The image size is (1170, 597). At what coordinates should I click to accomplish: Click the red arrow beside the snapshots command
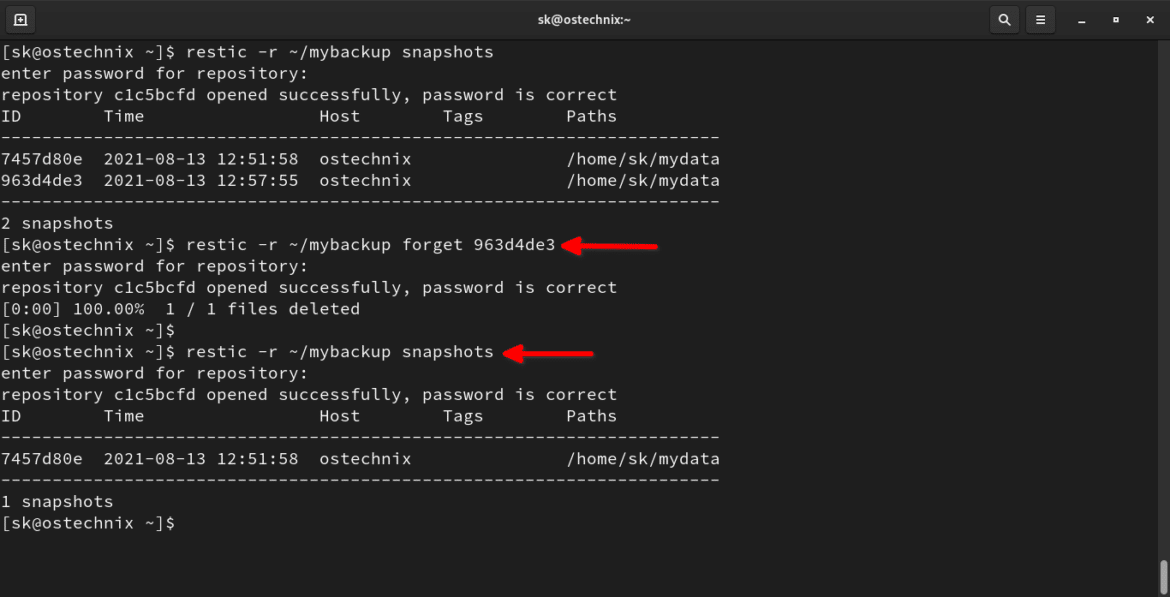tap(548, 352)
